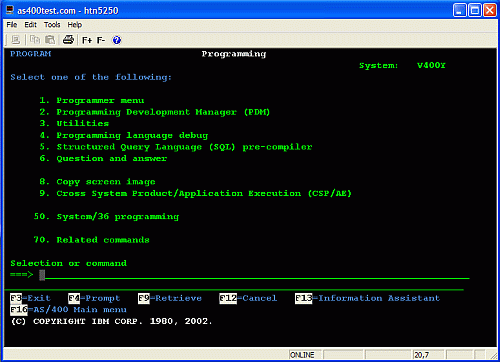500x362 pixels.
Task: Increase font size with F+ button
Action: (x=87, y=40)
